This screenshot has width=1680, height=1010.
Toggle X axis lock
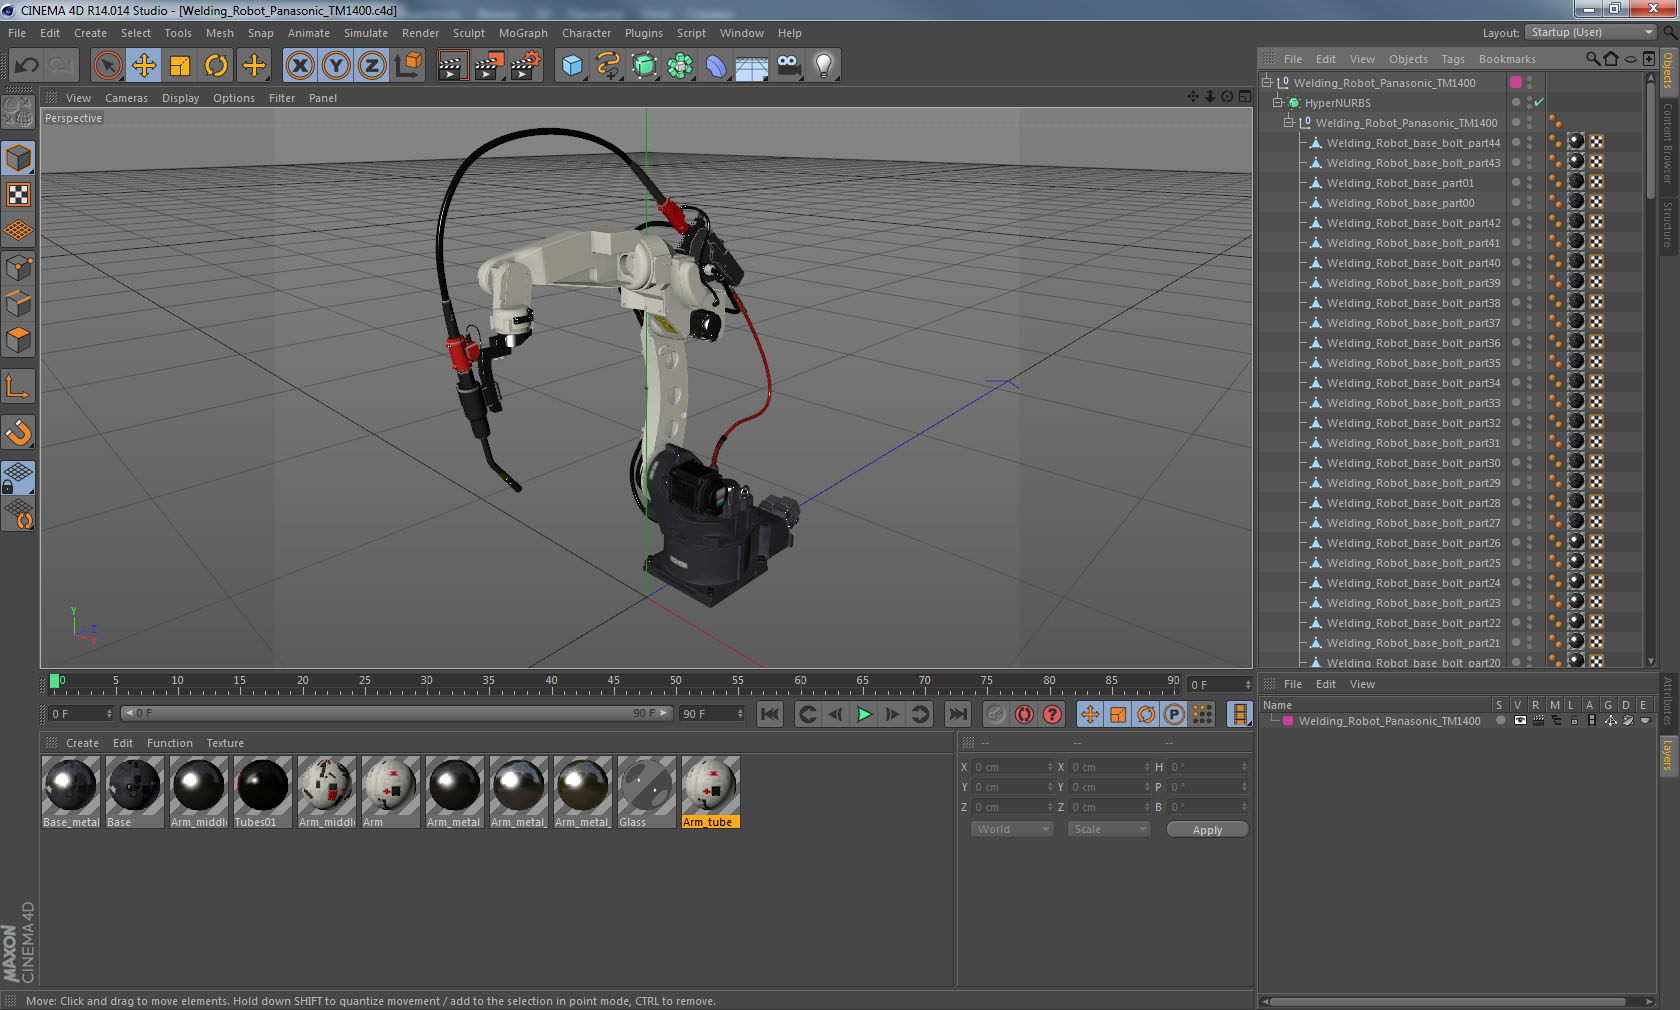click(x=299, y=66)
